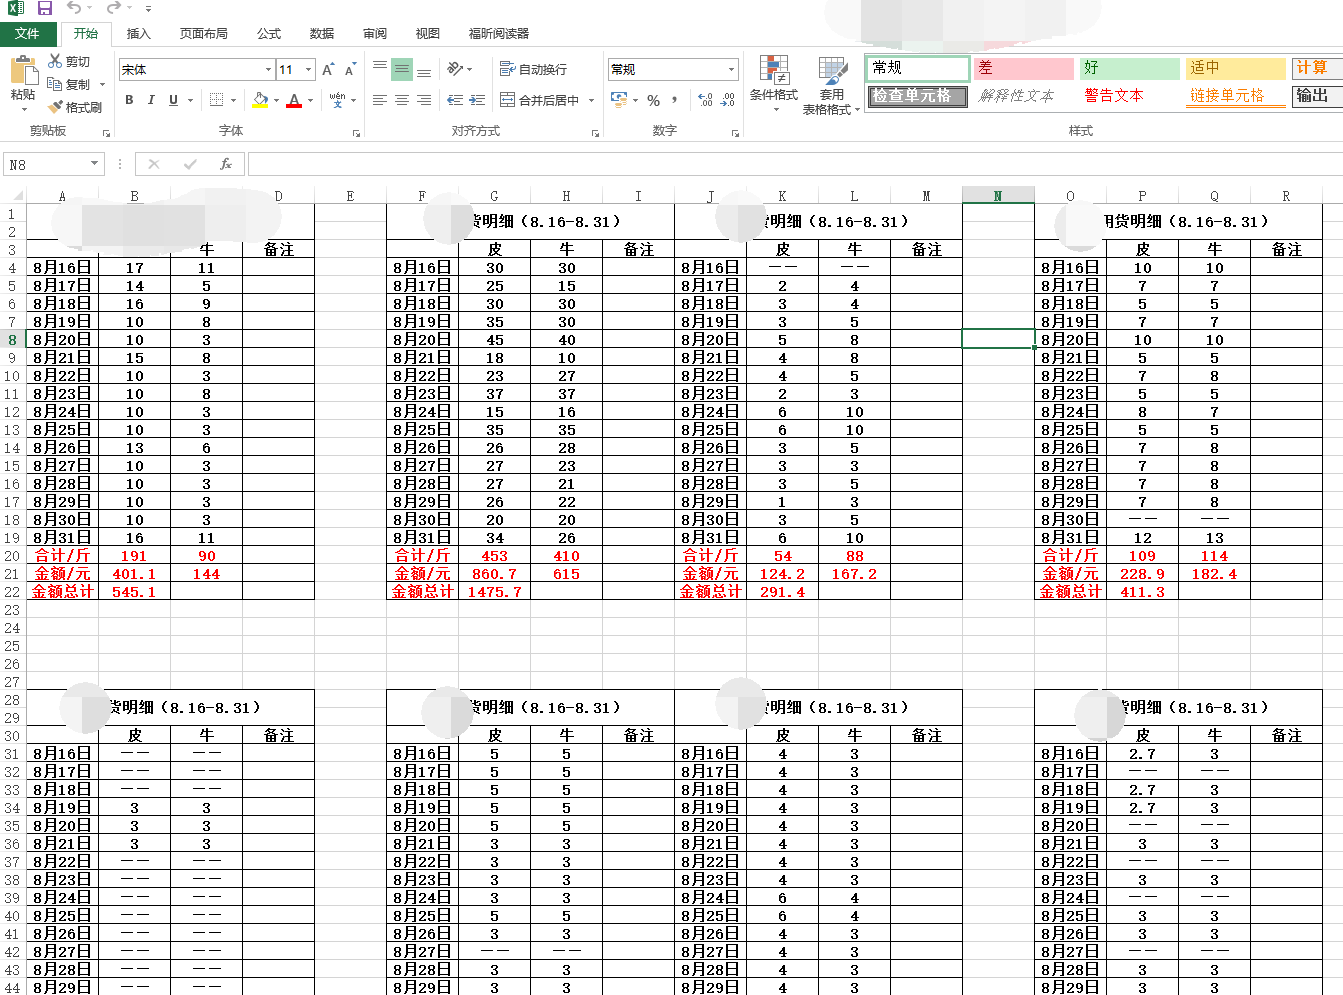1343x995 pixels.
Task: Expand the Merge & Center (合并后居中) dropdown arrow
Action: coord(591,100)
